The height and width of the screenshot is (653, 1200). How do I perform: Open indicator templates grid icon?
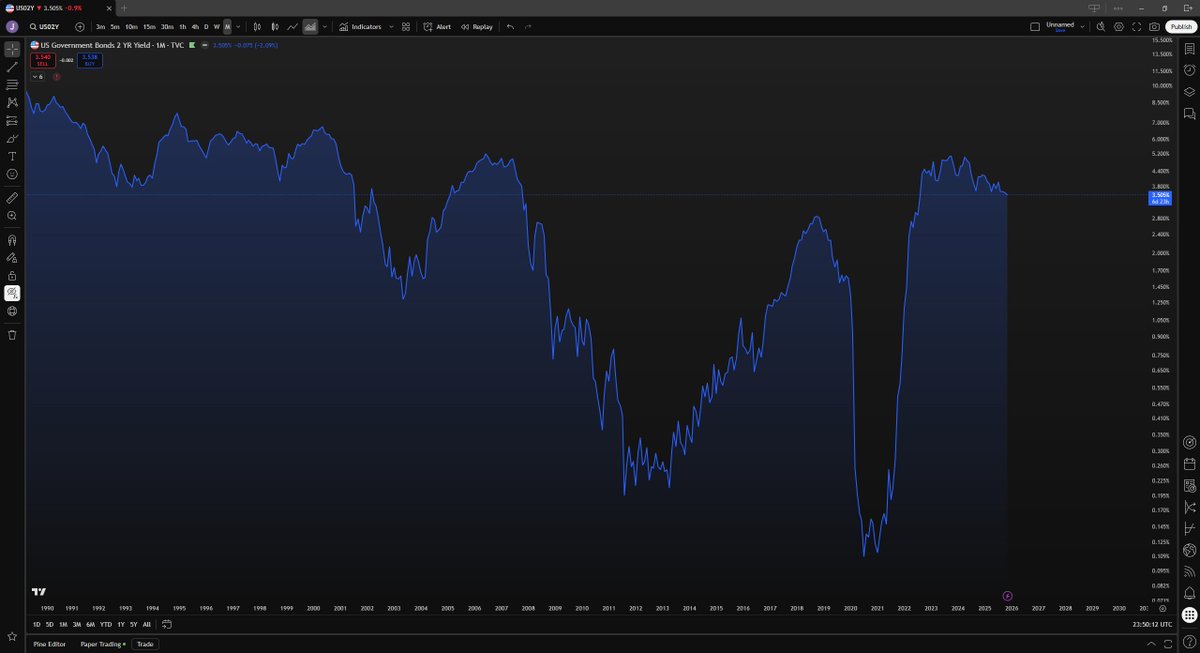406,27
